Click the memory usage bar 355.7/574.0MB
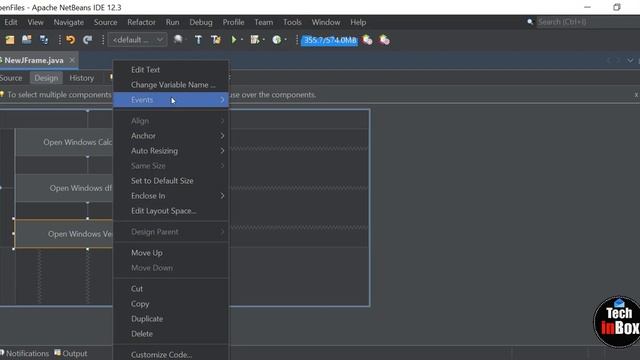 (x=330, y=40)
